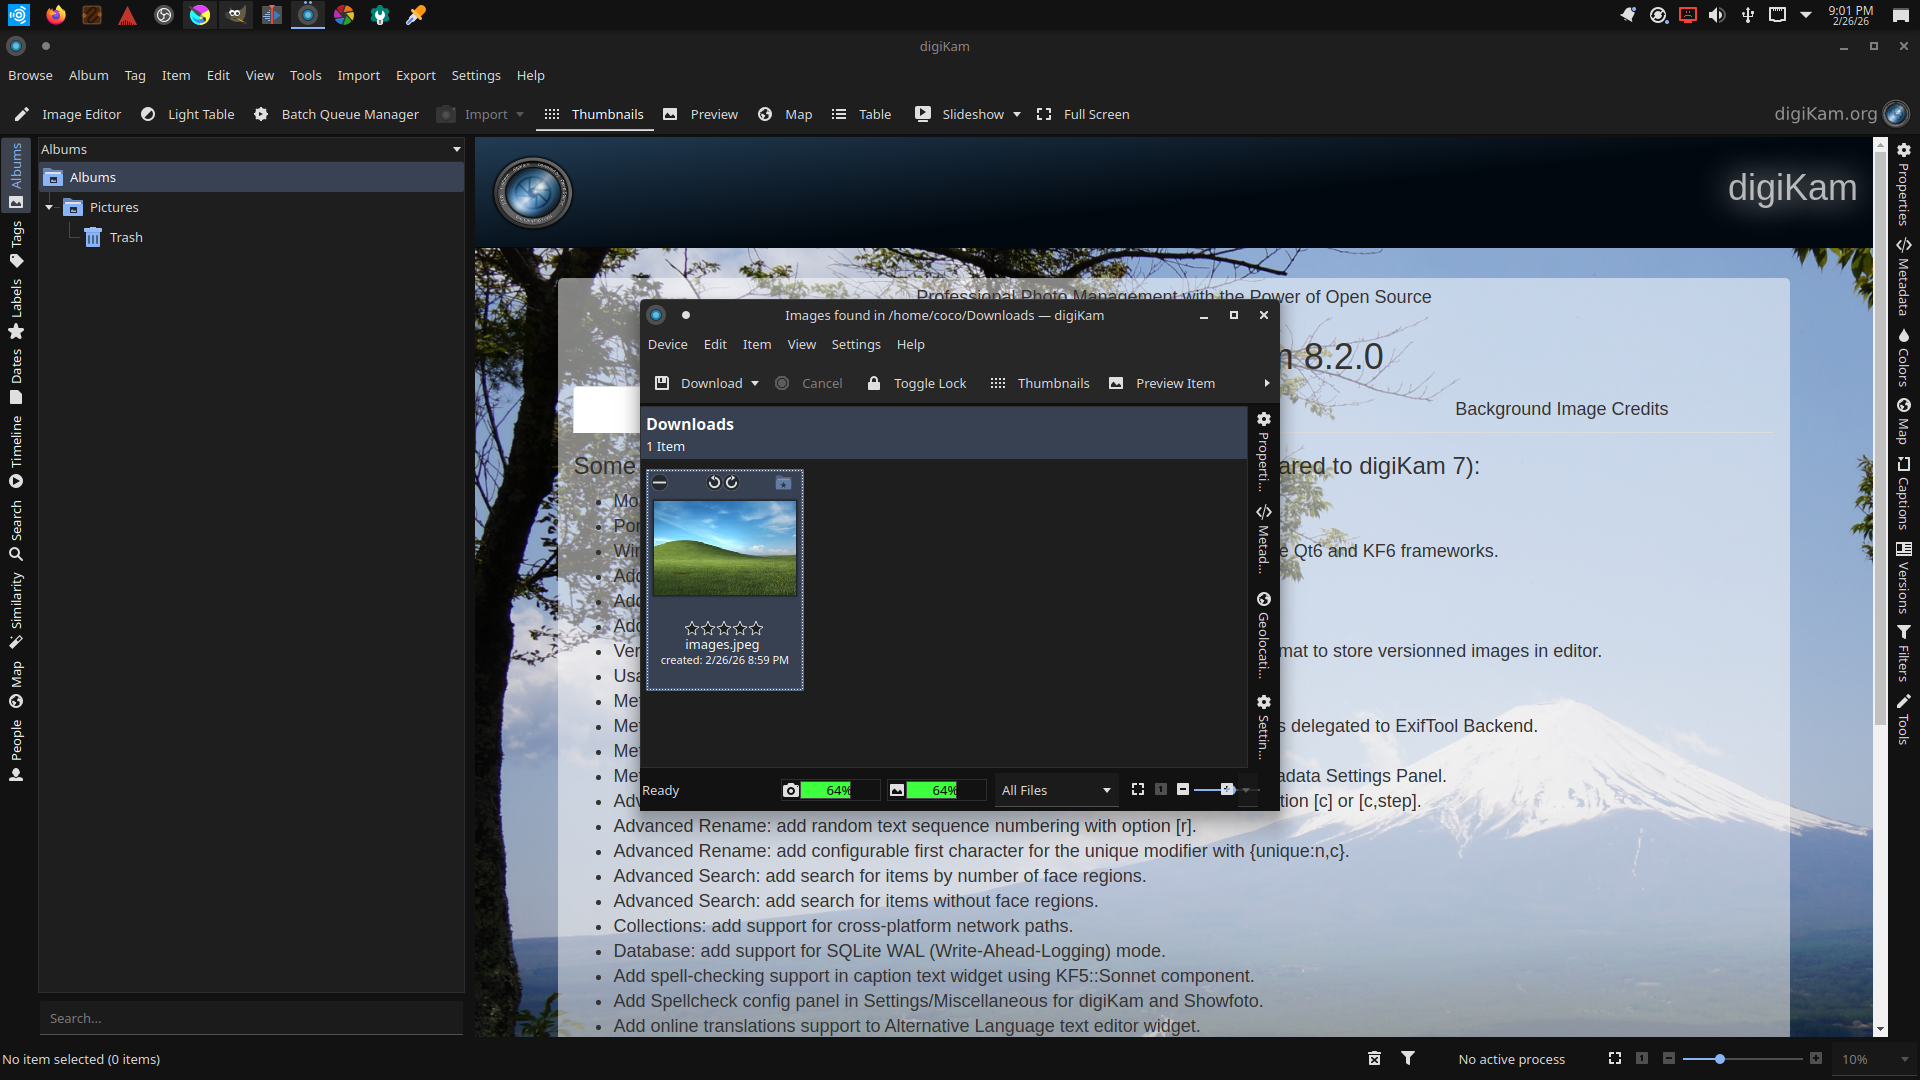Open the Item menu in import window

coord(757,344)
